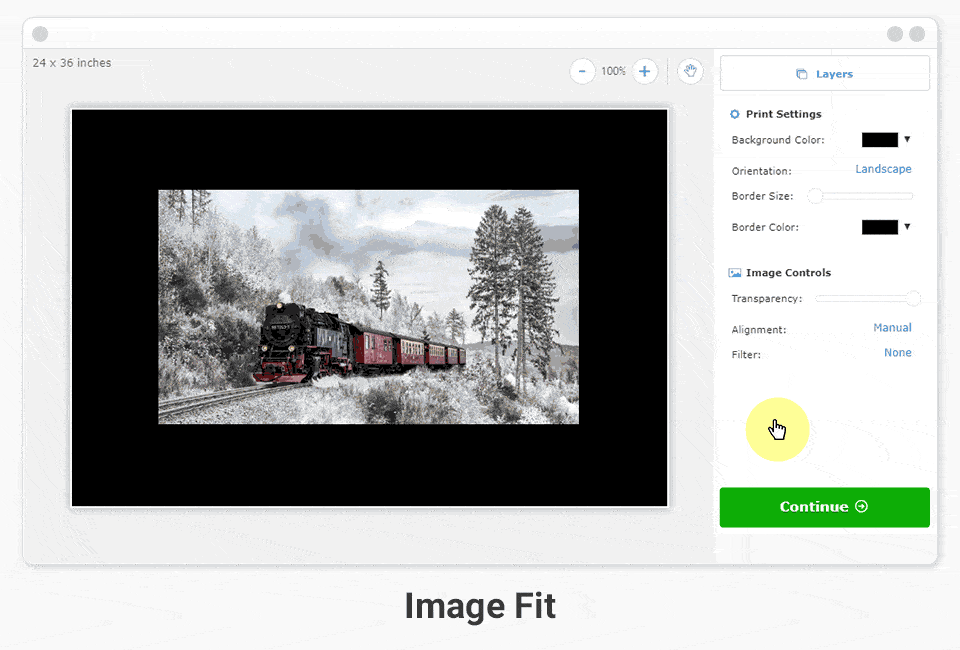The width and height of the screenshot is (960, 650).
Task: Click the Layers panel icon
Action: (x=801, y=73)
